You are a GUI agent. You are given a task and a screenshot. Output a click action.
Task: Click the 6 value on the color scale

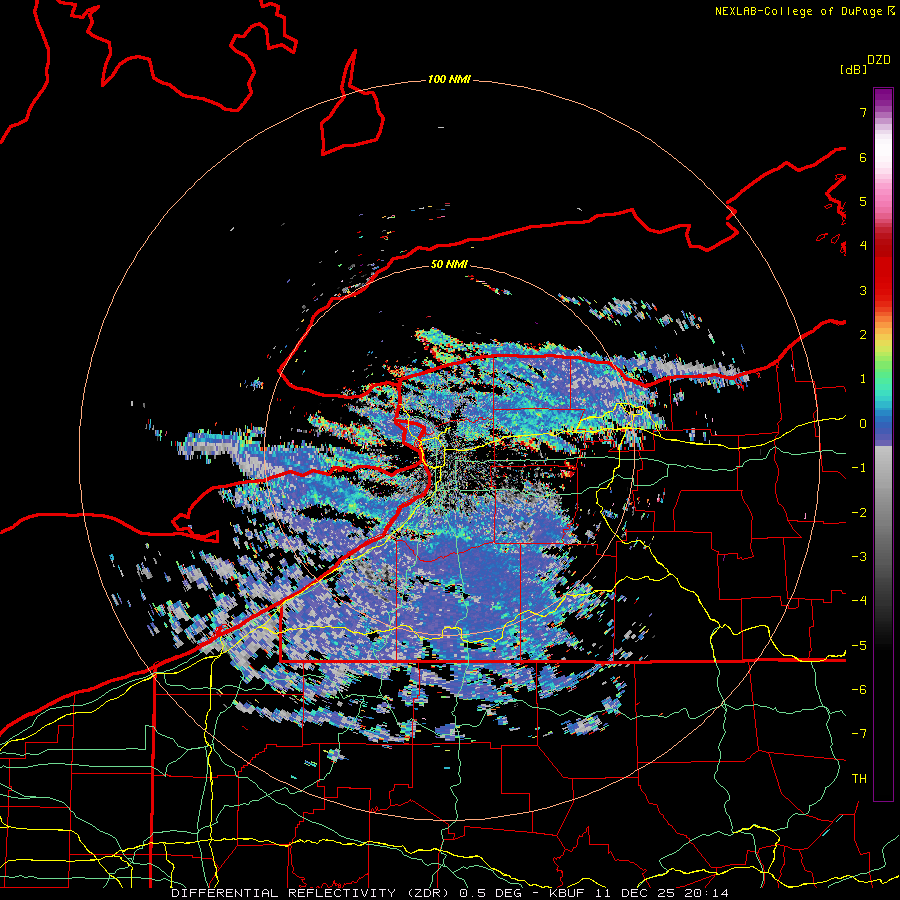pyautogui.click(x=863, y=157)
